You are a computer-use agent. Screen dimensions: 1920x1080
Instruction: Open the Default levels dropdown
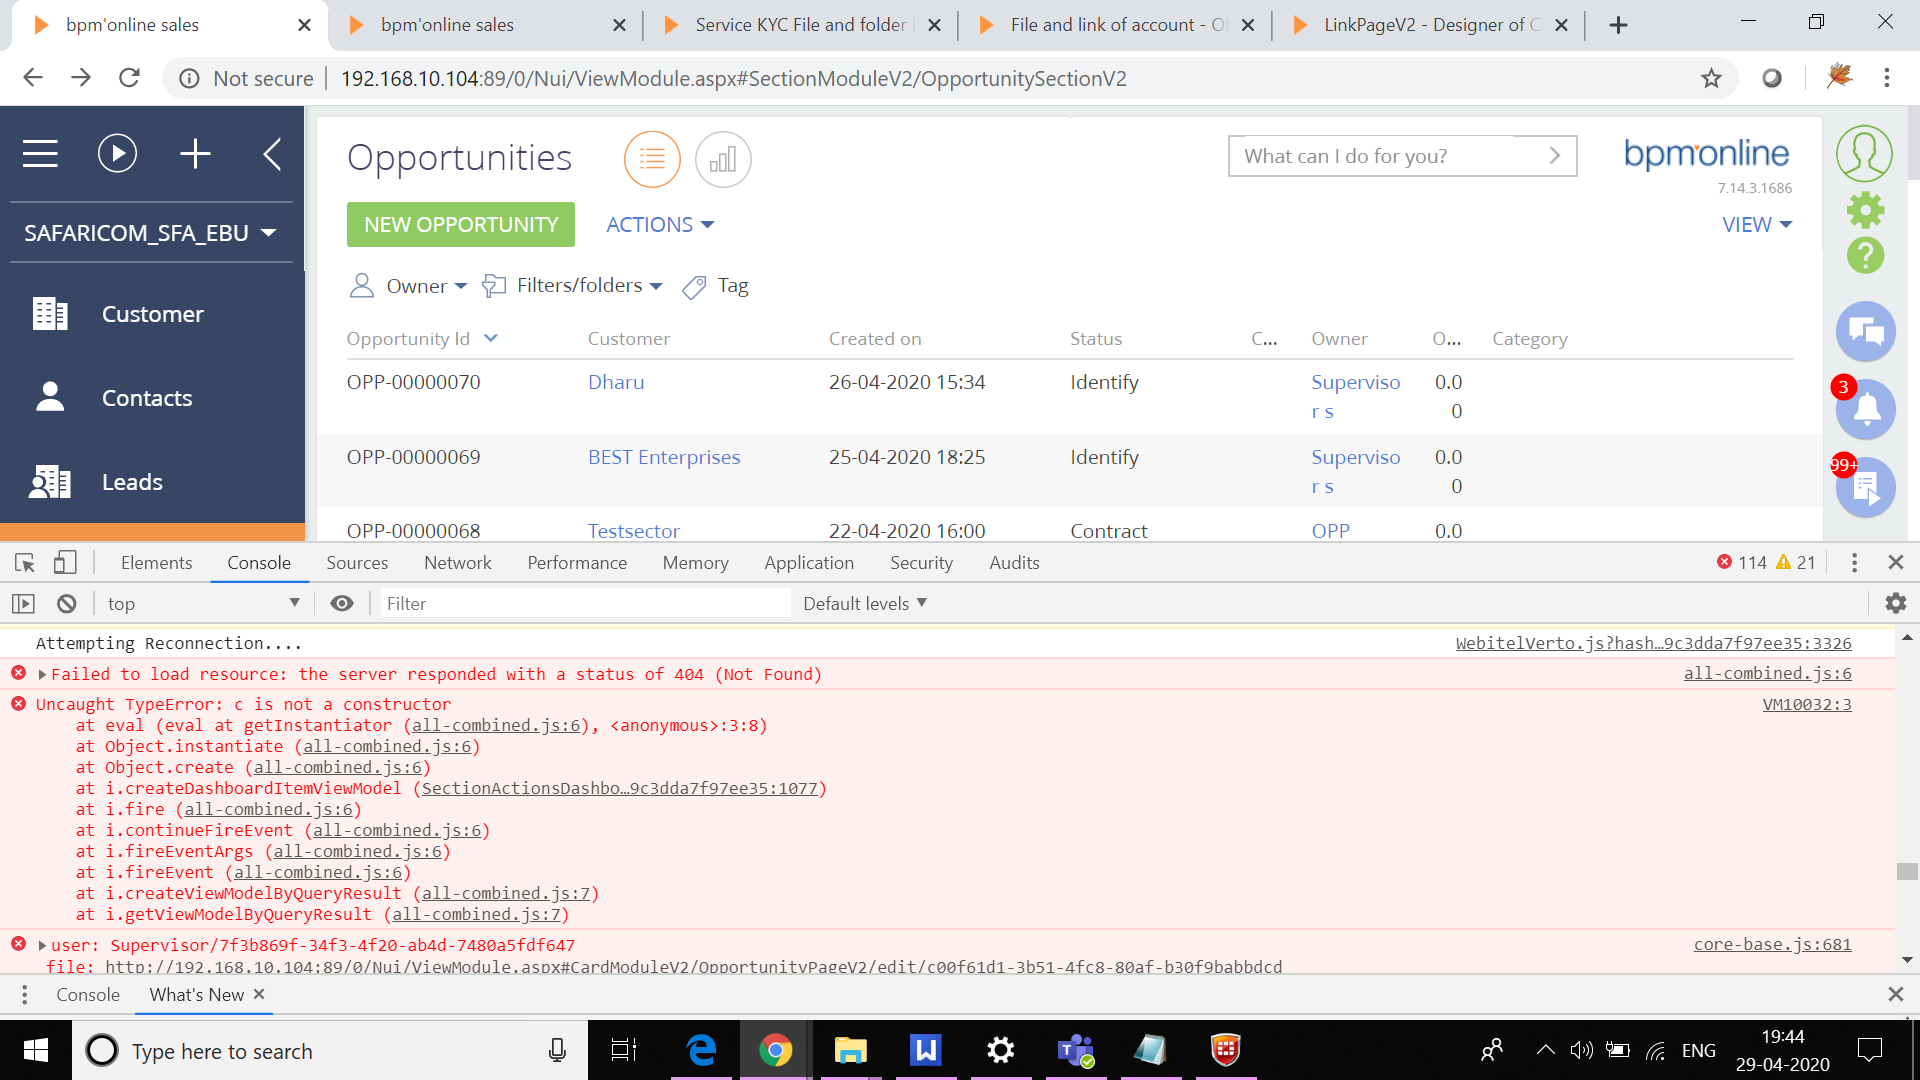pos(865,604)
